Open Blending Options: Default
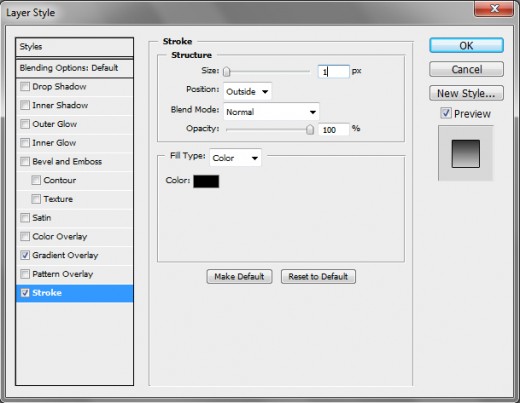520x403 pixels. [74, 68]
